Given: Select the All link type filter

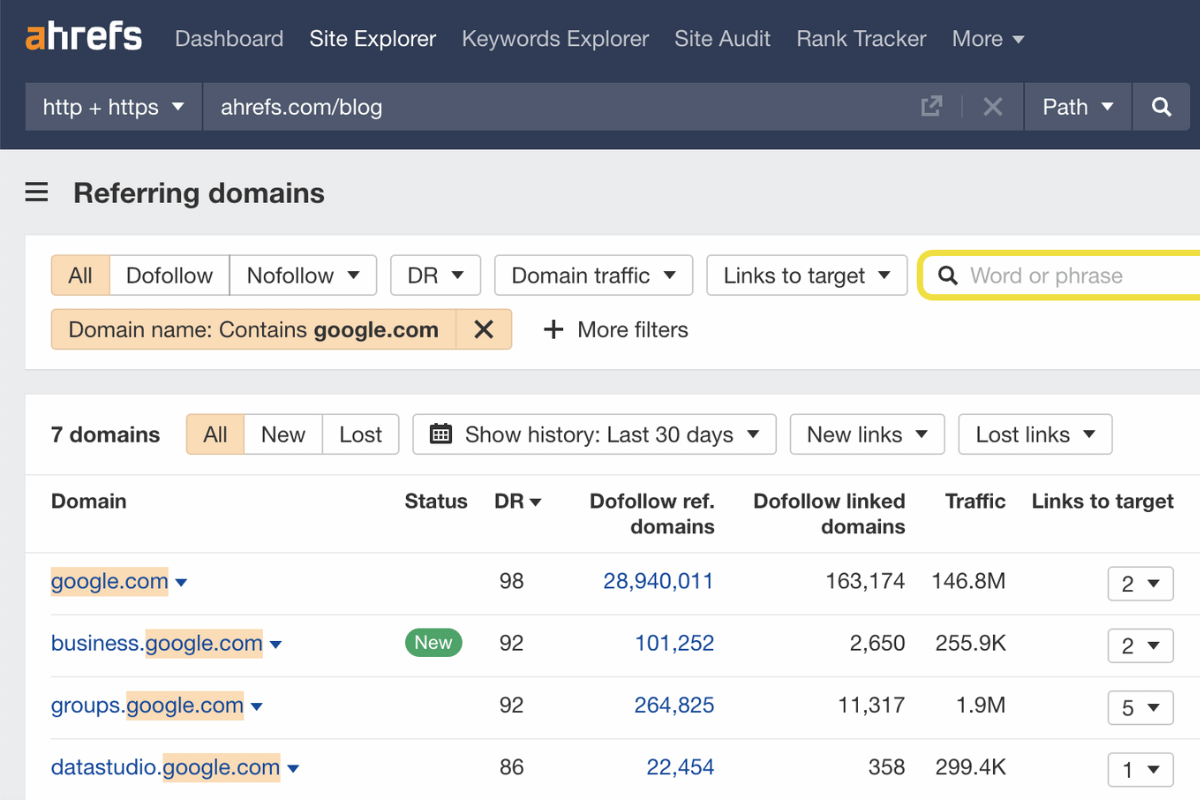Looking at the screenshot, I should [x=80, y=275].
